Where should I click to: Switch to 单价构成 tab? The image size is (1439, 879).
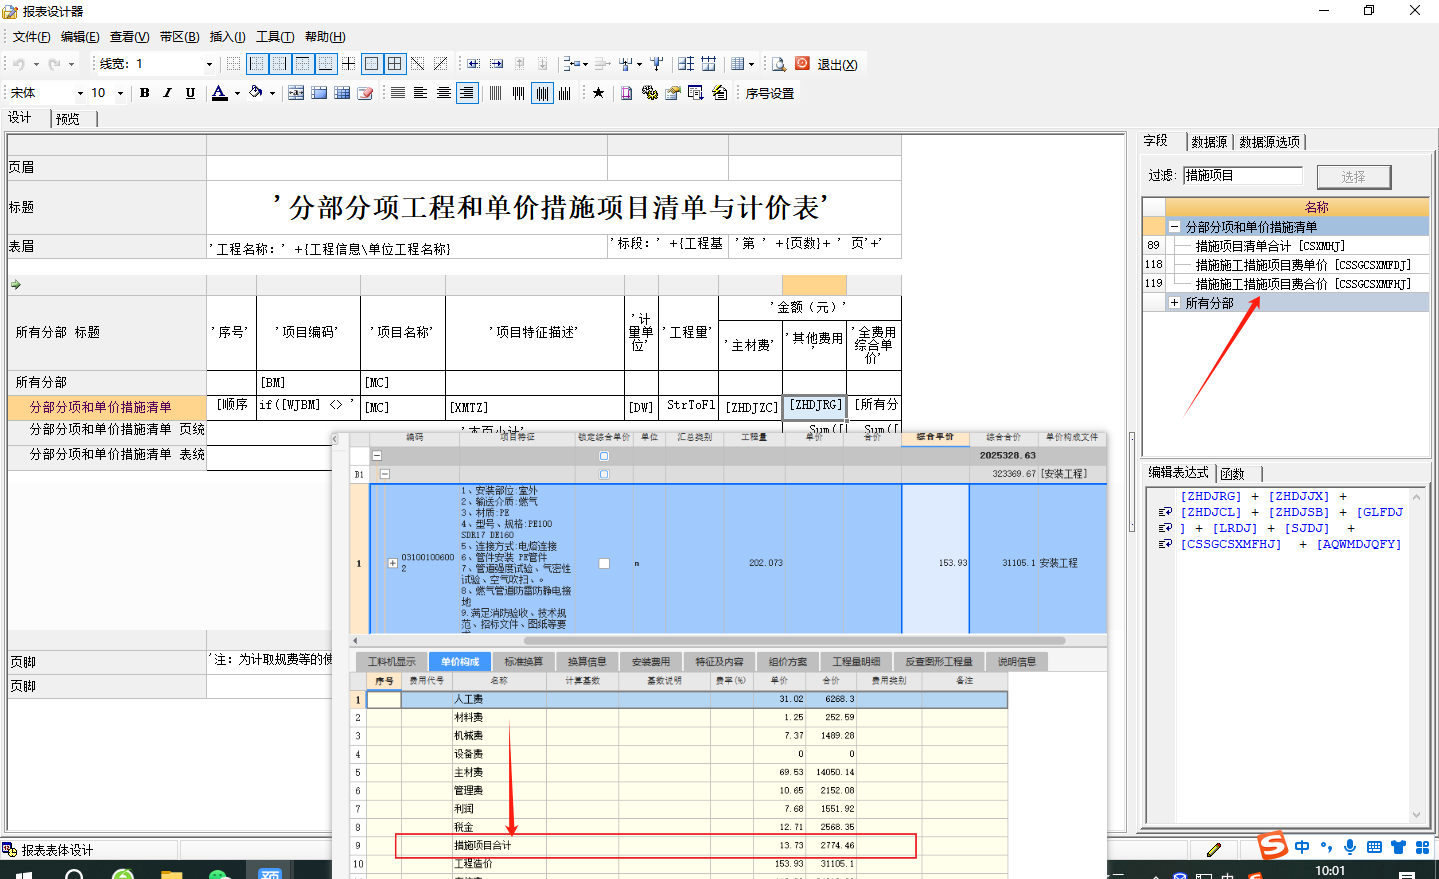[459, 661]
